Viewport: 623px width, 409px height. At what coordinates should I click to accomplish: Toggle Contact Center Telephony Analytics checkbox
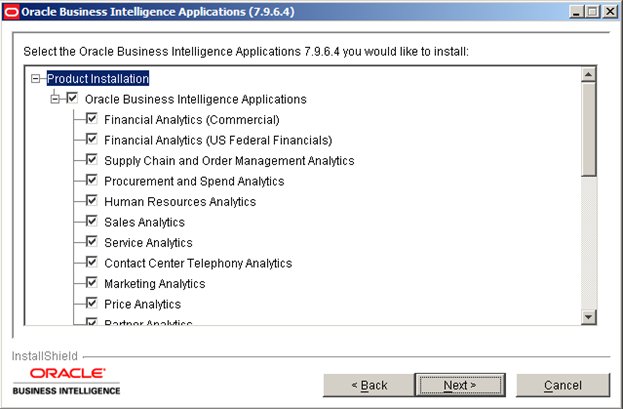point(92,262)
